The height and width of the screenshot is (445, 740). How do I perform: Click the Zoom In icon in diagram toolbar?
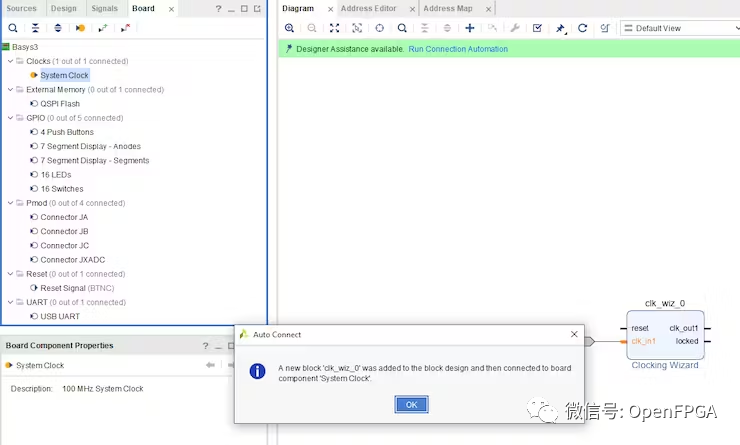[x=290, y=28]
